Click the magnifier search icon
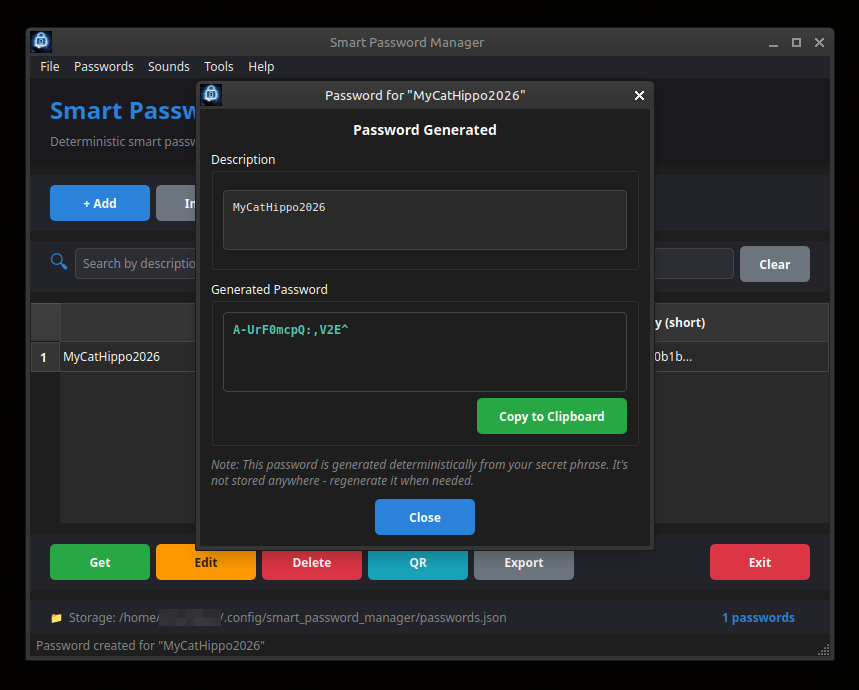Screen dimensions: 859x690 pyautogui.click(x=59, y=261)
